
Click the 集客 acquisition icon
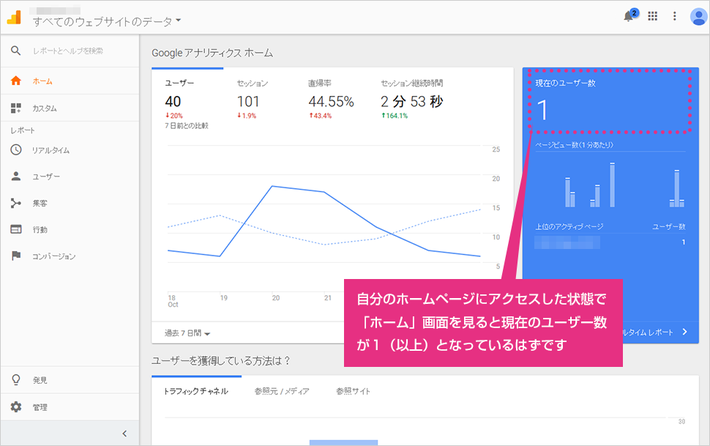16,203
